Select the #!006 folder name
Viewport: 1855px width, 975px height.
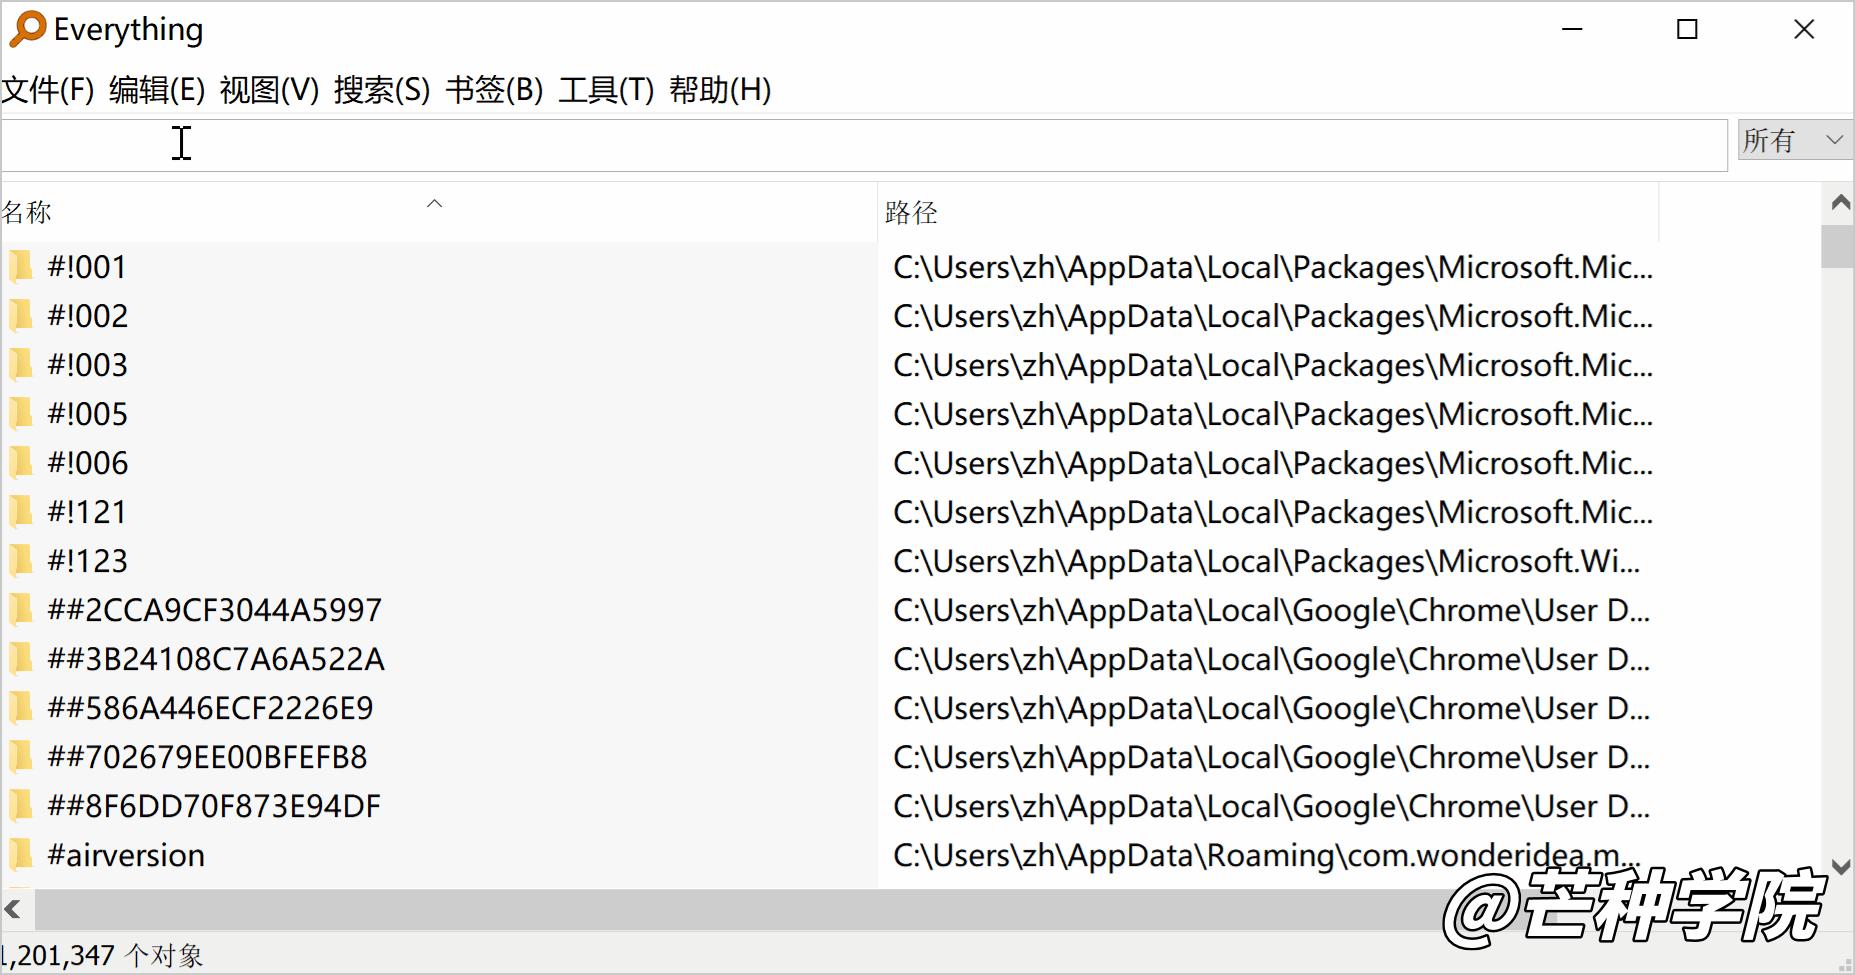point(87,463)
